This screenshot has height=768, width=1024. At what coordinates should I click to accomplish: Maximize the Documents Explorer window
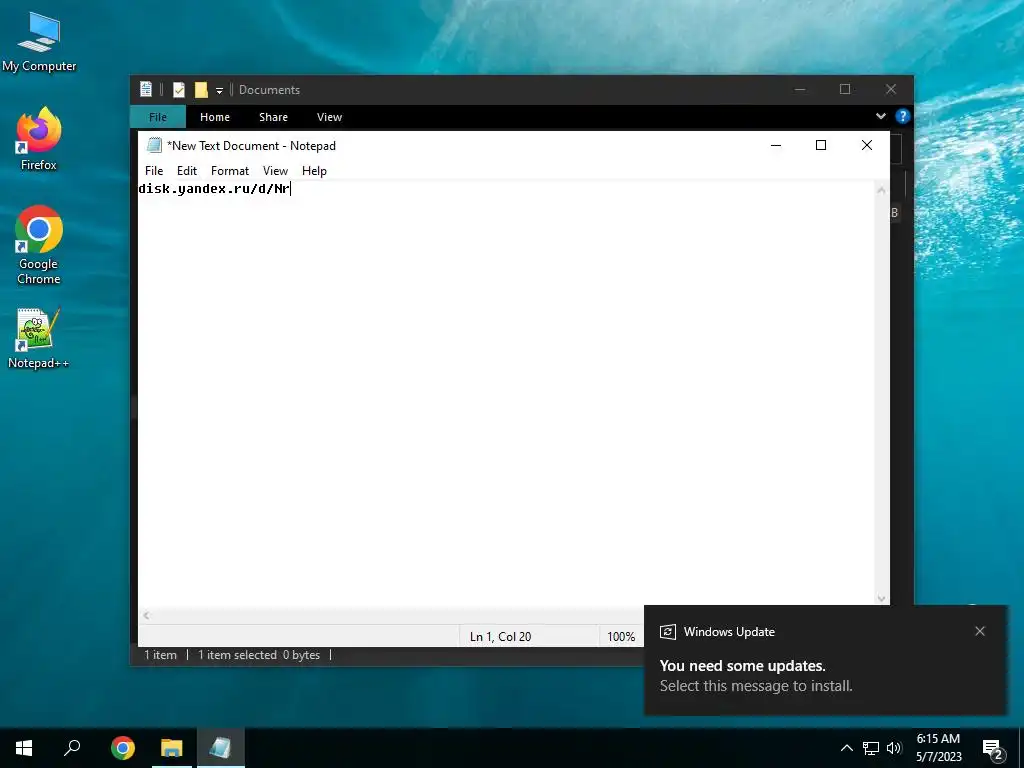[845, 89]
